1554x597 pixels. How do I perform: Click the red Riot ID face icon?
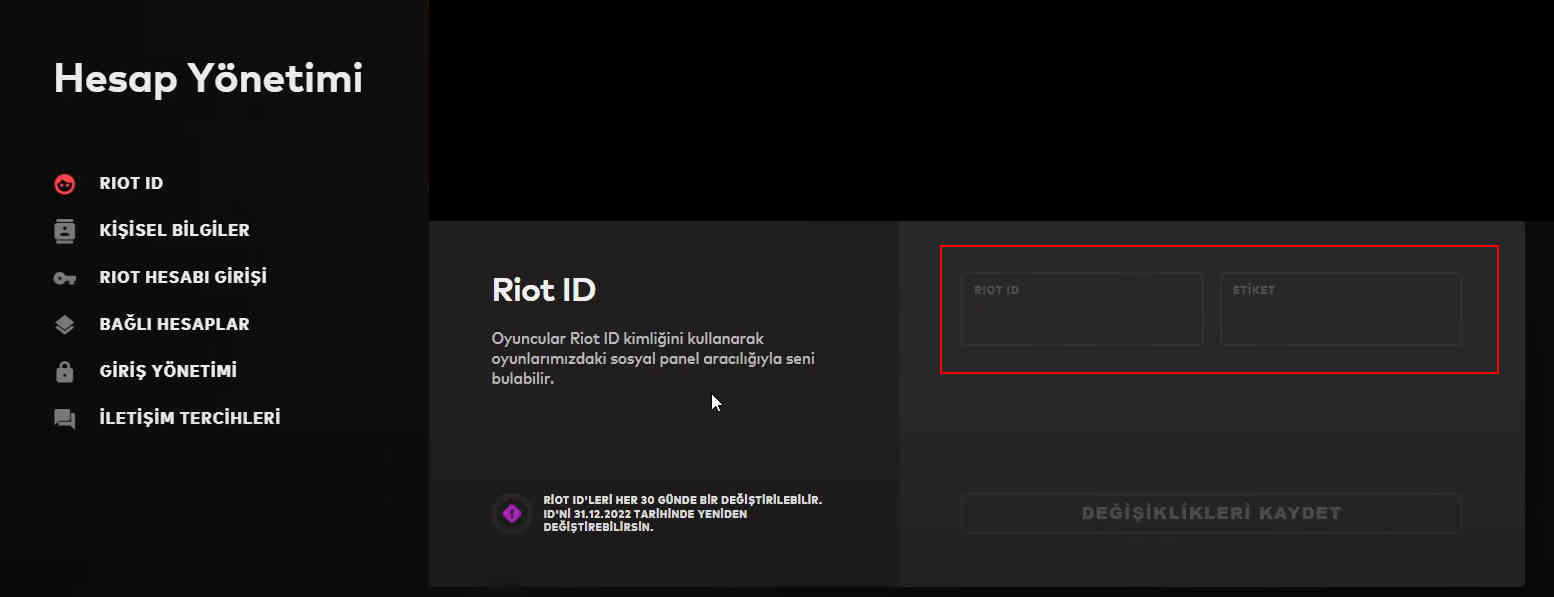click(65, 184)
